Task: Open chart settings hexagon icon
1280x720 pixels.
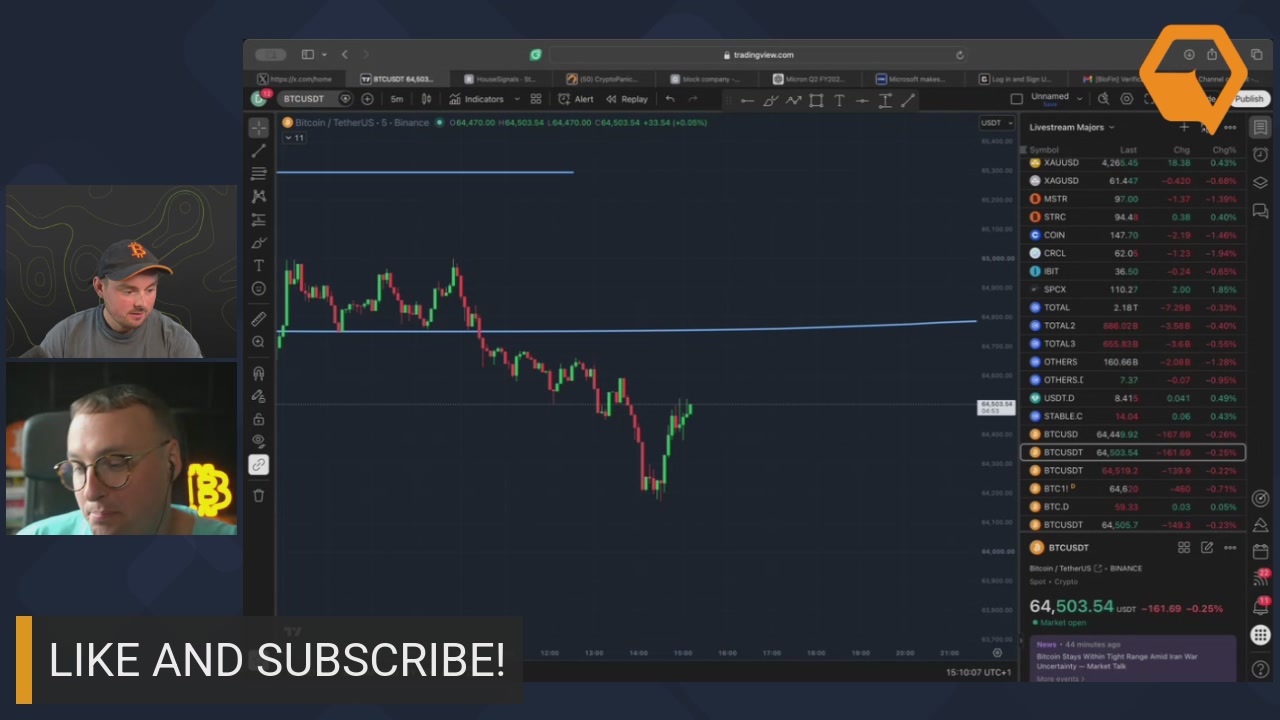Action: point(1126,99)
